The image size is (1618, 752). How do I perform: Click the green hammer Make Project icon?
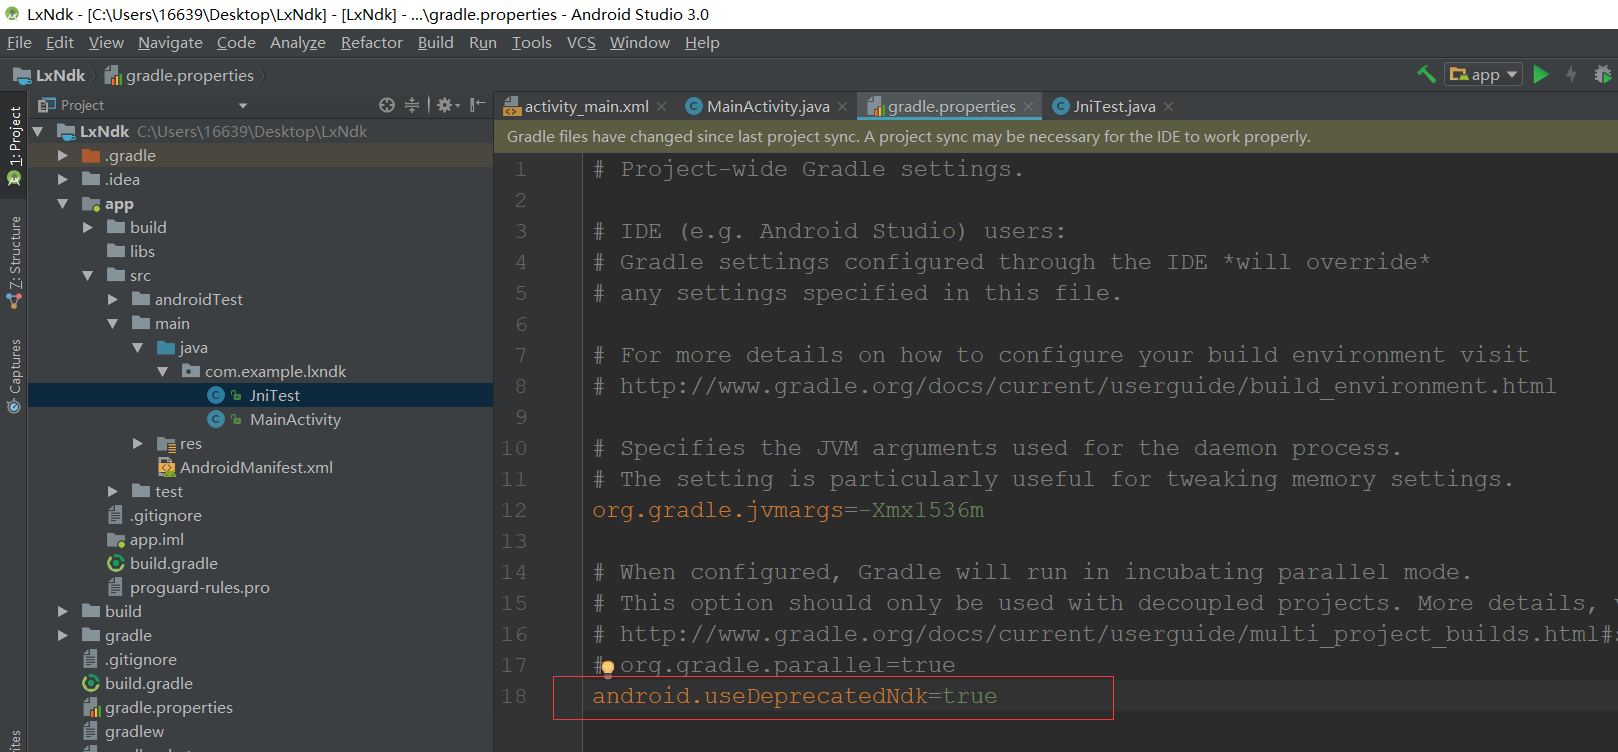click(1427, 74)
